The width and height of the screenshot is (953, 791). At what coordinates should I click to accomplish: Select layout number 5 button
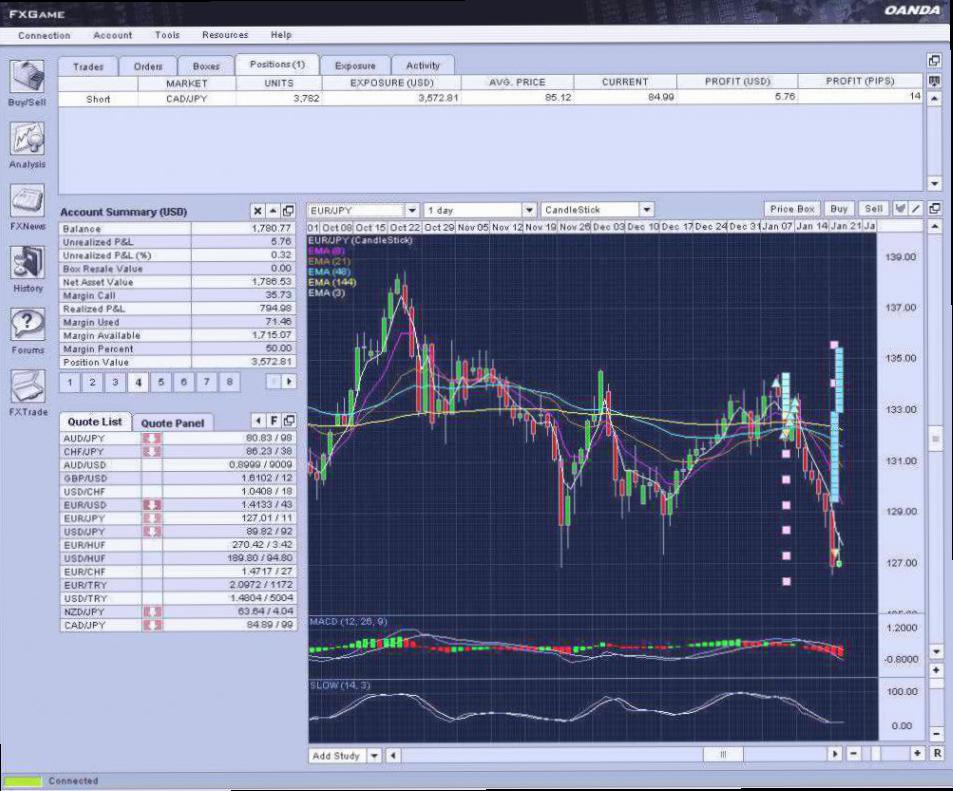[x=161, y=382]
